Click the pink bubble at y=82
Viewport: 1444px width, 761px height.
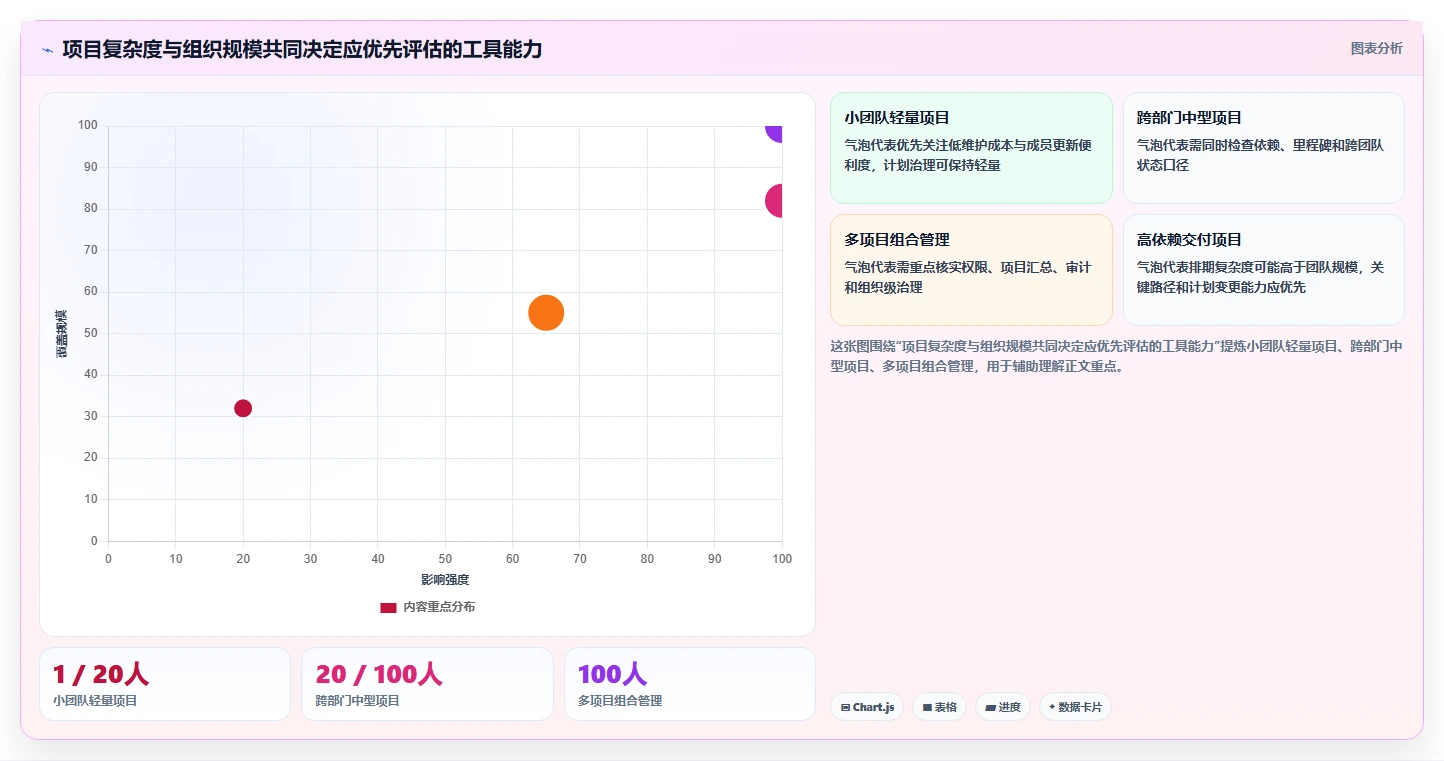(x=774, y=201)
